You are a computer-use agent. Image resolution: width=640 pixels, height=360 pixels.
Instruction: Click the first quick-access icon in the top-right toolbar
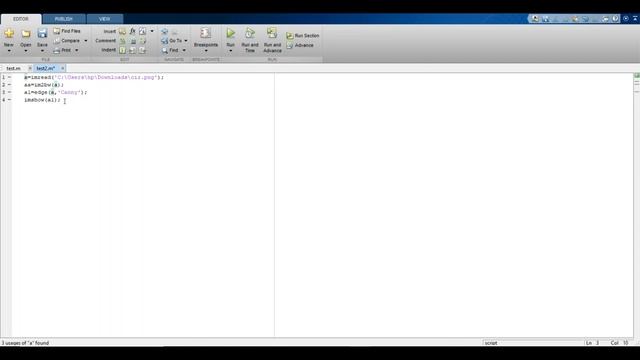(x=535, y=19)
